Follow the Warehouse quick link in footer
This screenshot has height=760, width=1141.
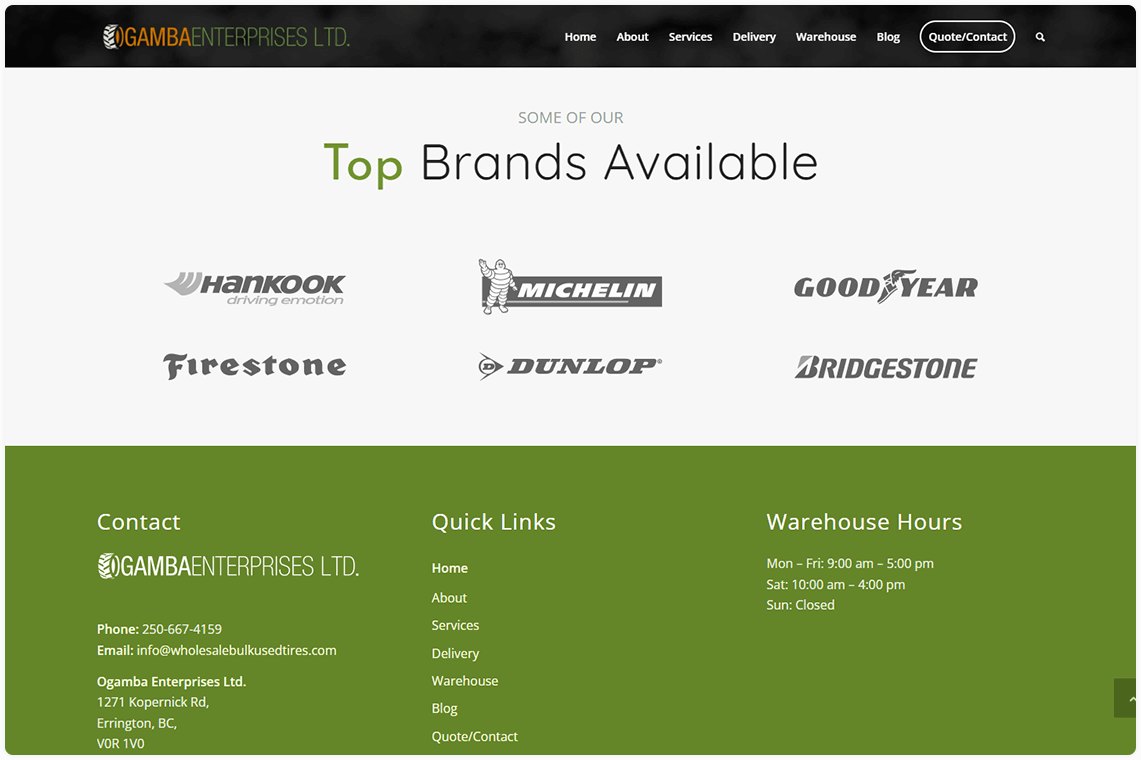click(x=465, y=681)
